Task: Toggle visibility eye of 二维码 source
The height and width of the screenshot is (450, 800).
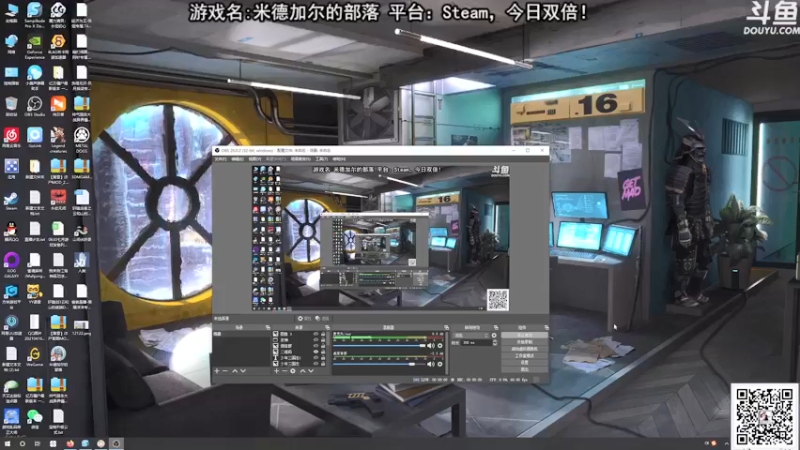Action: pos(316,352)
